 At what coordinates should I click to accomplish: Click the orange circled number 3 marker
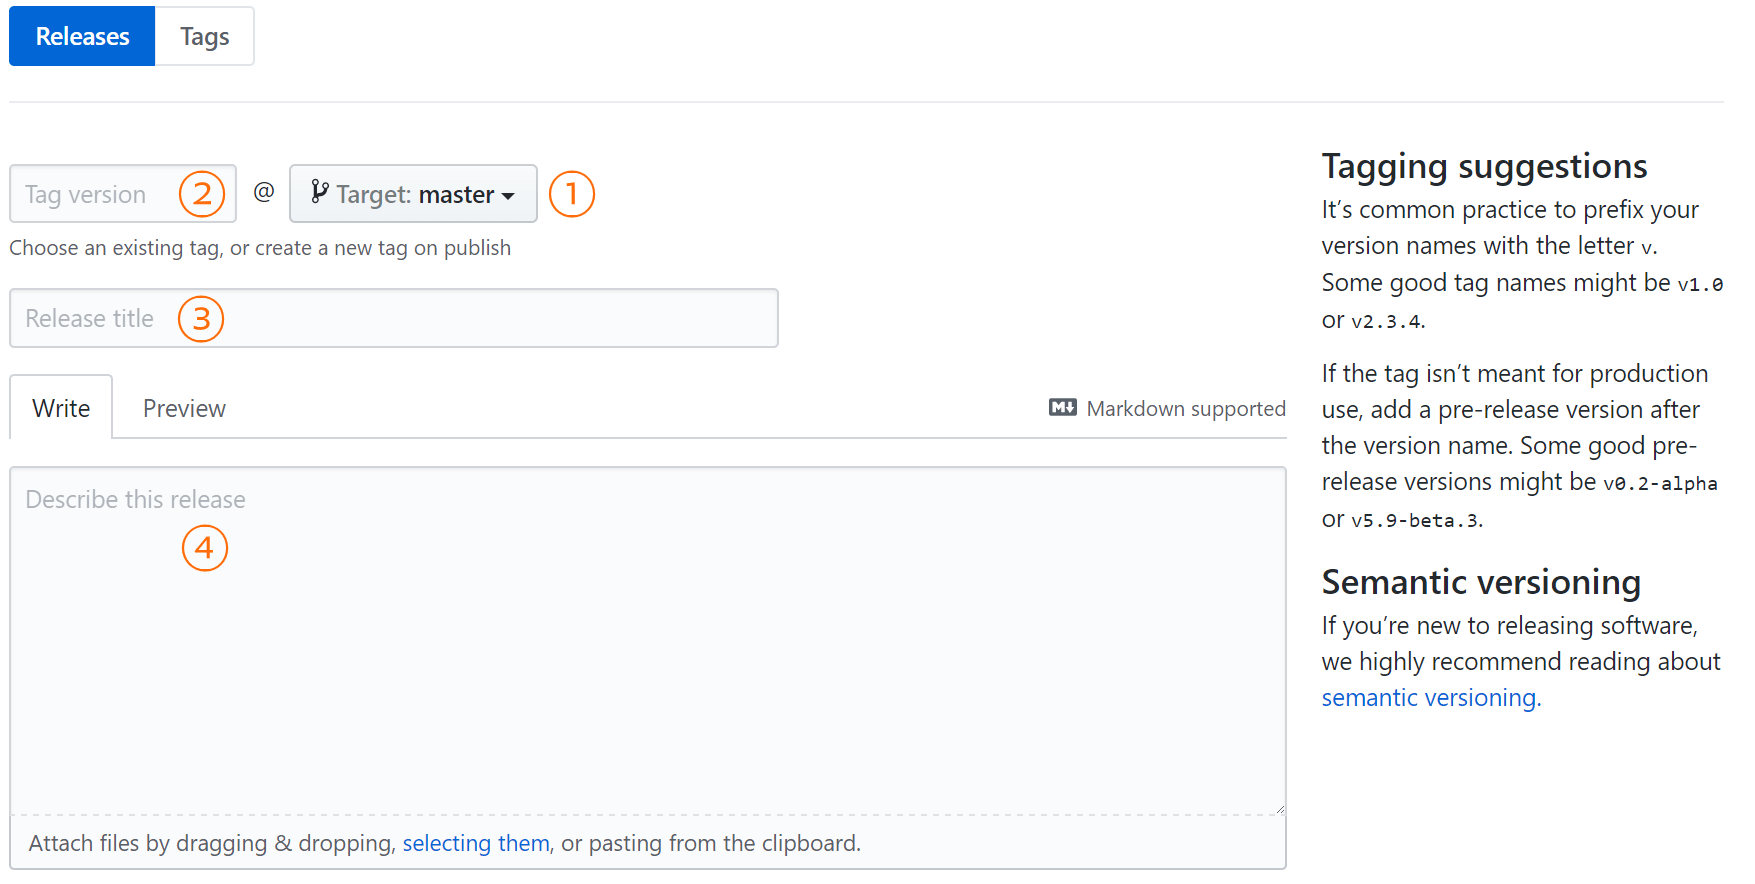[201, 319]
